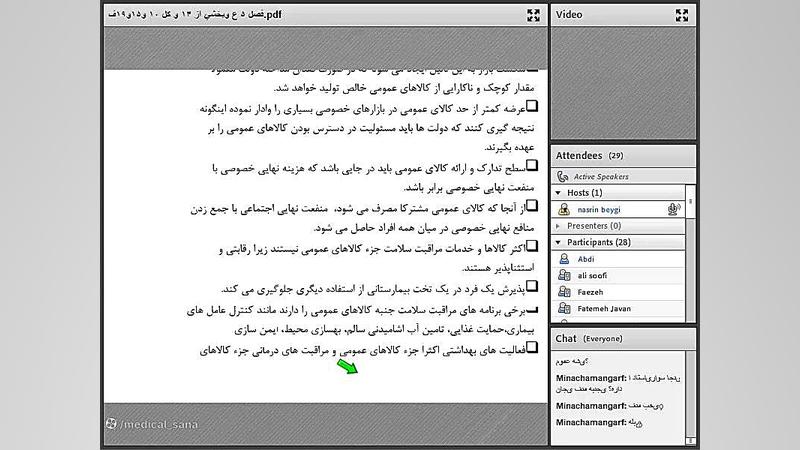Click the Chat pod title

566,339
